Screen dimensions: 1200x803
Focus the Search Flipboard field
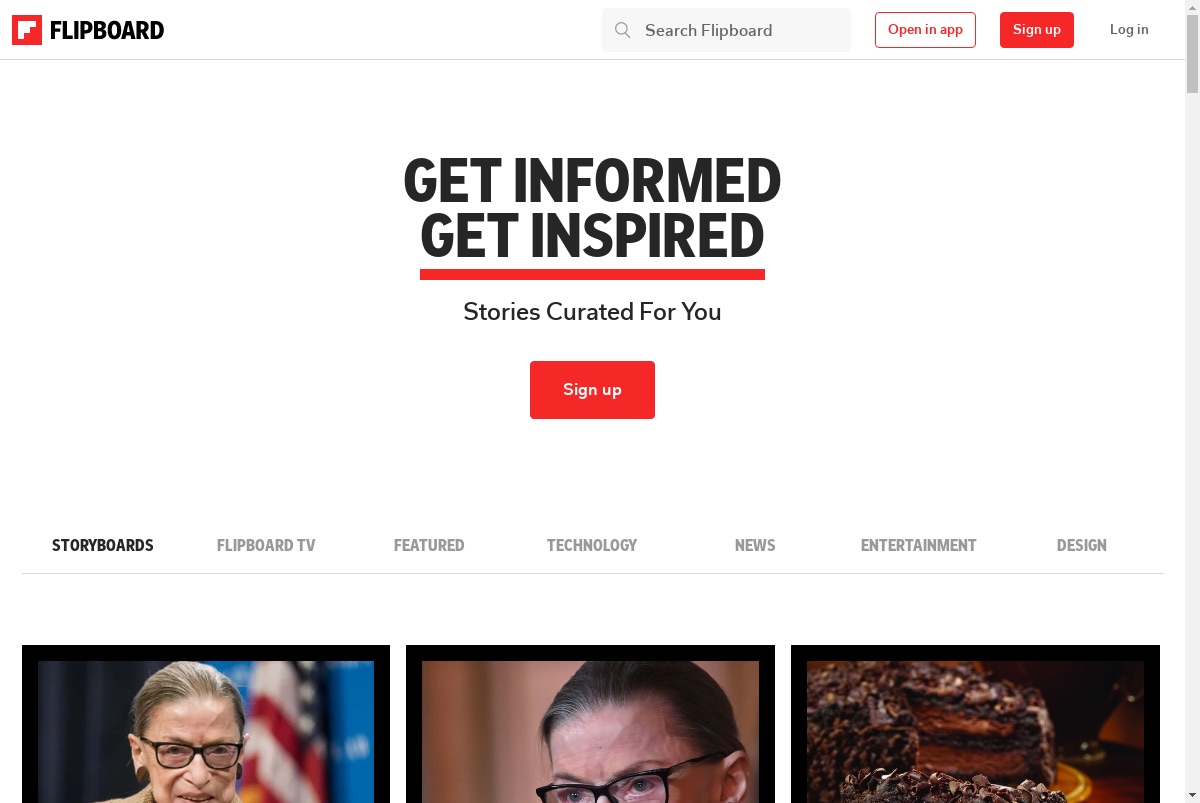(x=726, y=30)
